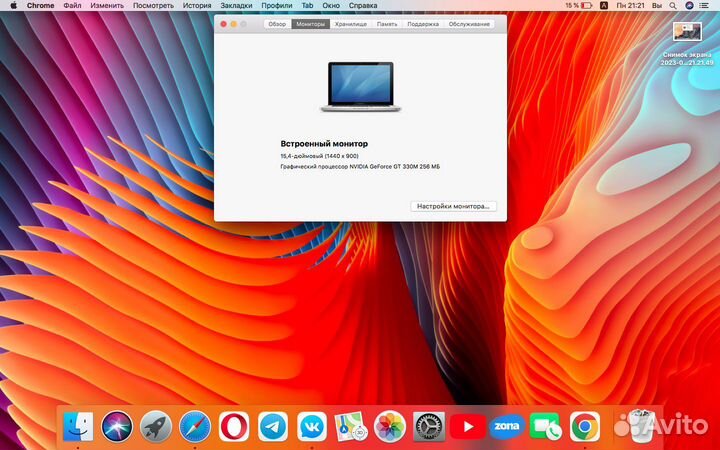The width and height of the screenshot is (720, 450).
Task: Open Finder from the Dock
Action: tap(78, 426)
